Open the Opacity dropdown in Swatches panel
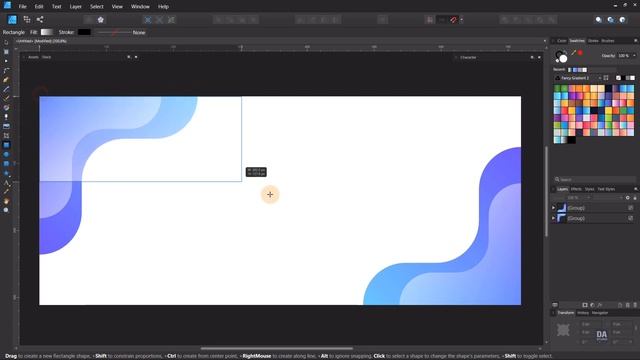The image size is (640, 360). [634, 56]
